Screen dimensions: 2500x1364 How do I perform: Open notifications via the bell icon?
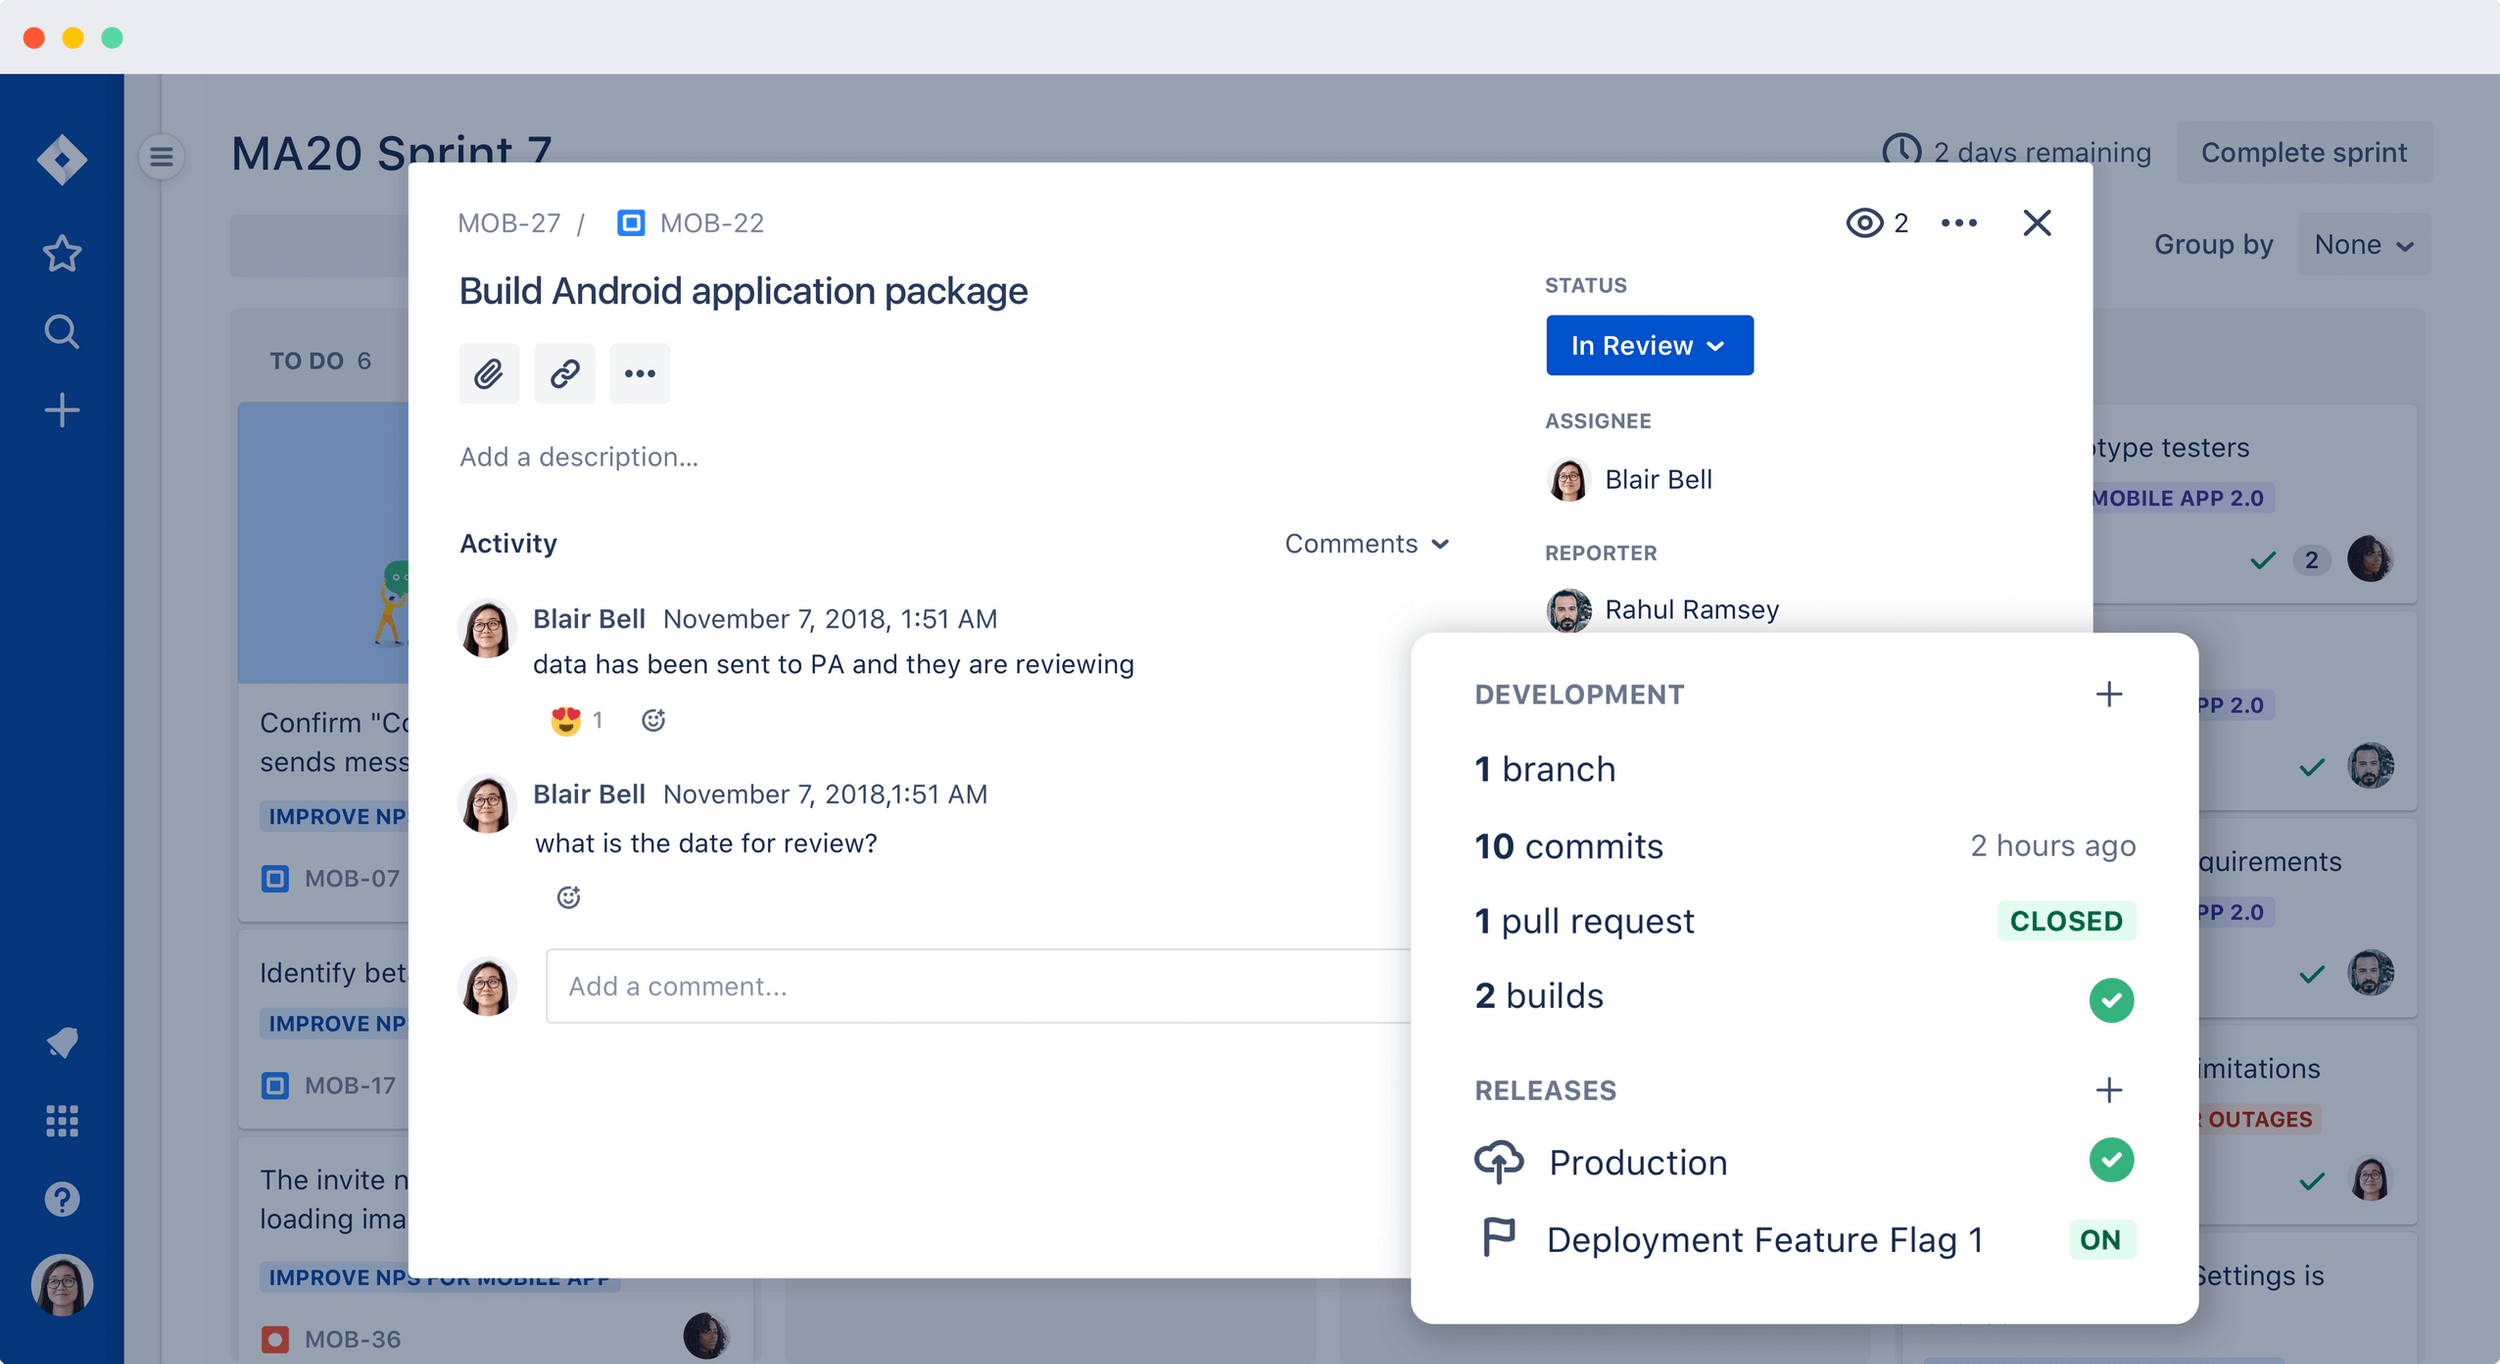click(x=62, y=1043)
